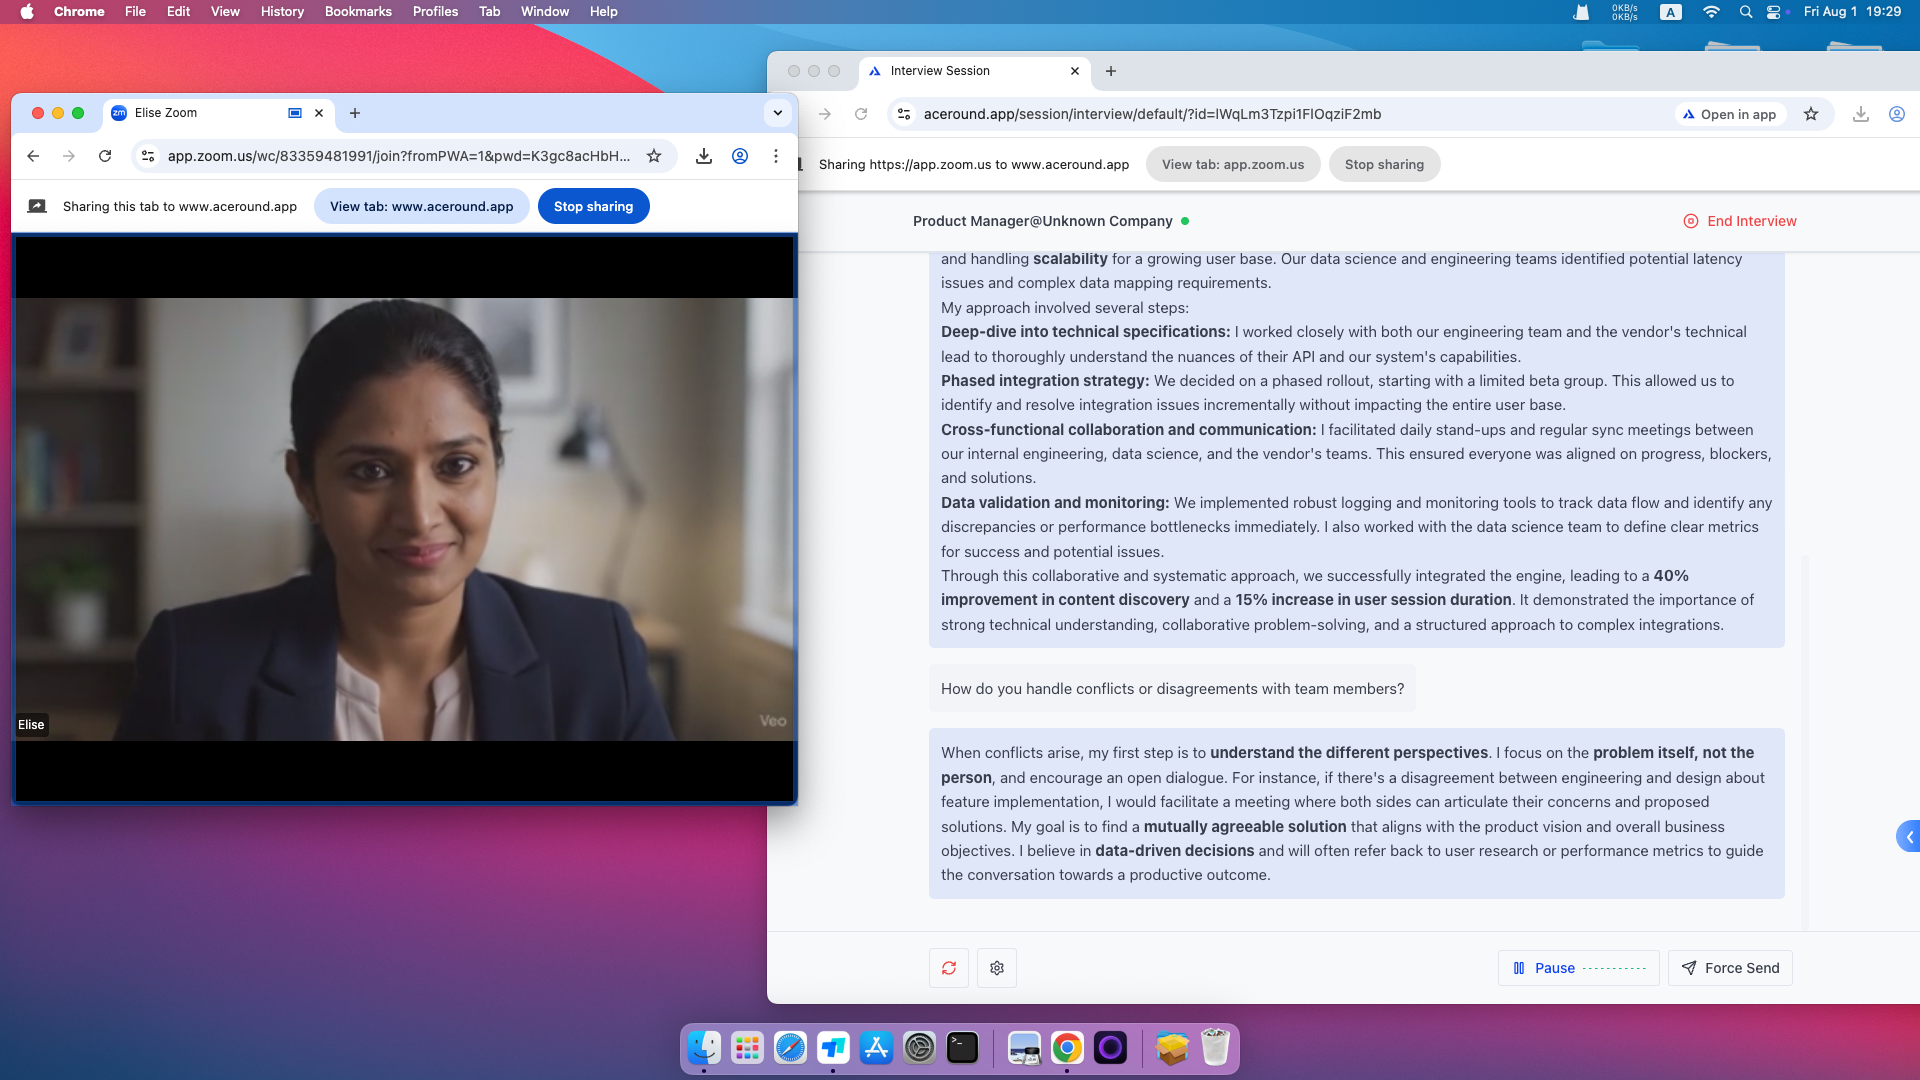This screenshot has height=1080, width=1920.
Task: Close the Elise Zoom tab
Action: 319,113
